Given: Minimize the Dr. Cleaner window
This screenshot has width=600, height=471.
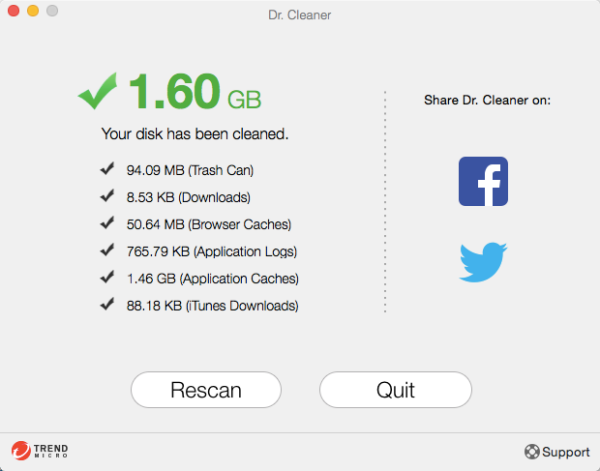Looking at the screenshot, I should 32,11.
